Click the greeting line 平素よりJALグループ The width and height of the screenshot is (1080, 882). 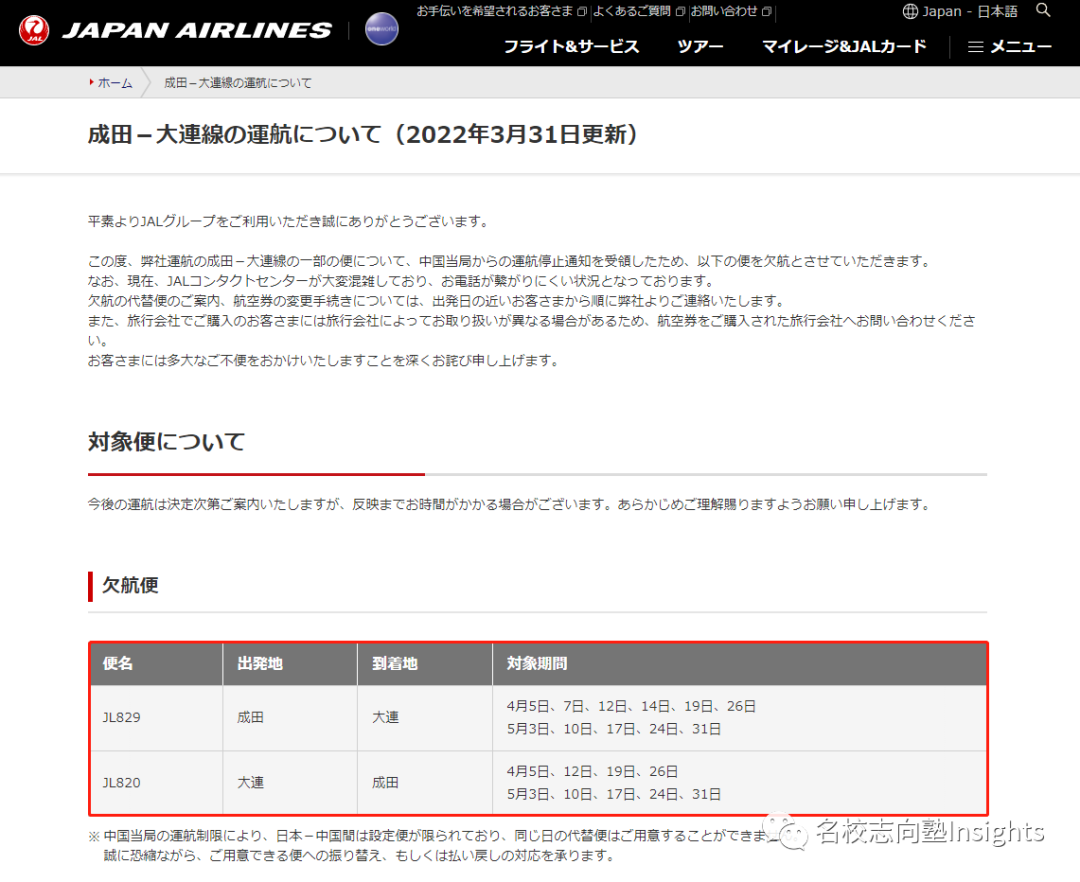click(289, 222)
